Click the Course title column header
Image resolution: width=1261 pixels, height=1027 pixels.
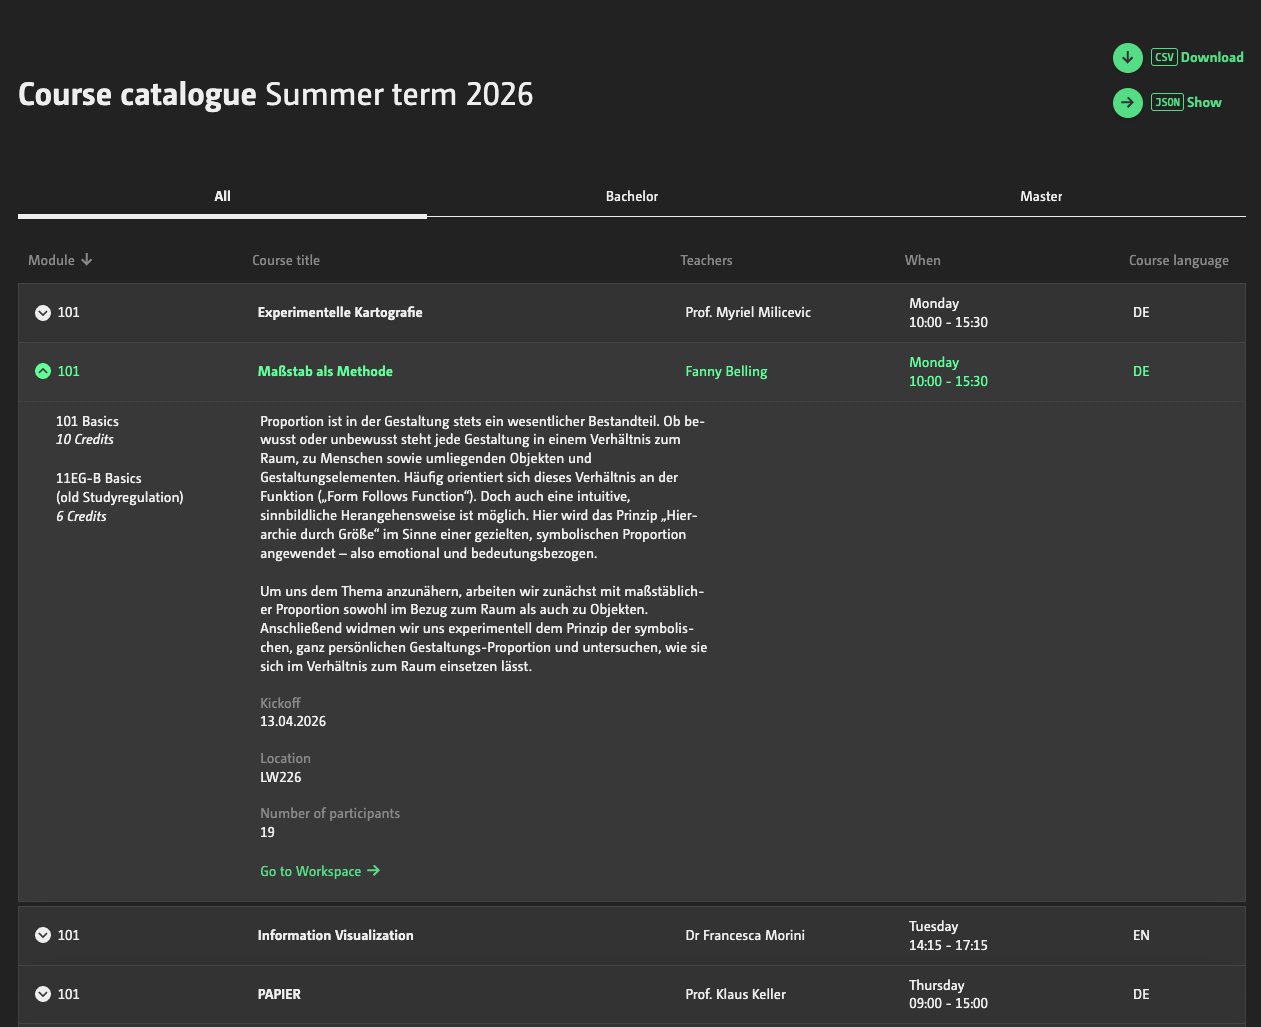click(286, 260)
